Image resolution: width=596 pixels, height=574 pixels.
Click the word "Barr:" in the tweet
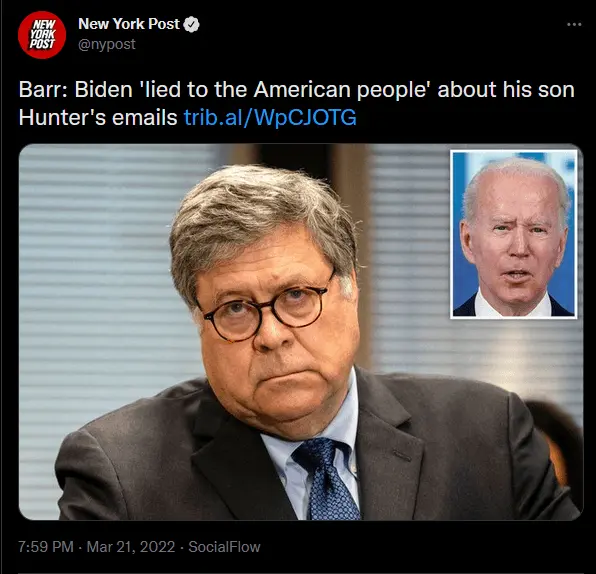(43, 90)
